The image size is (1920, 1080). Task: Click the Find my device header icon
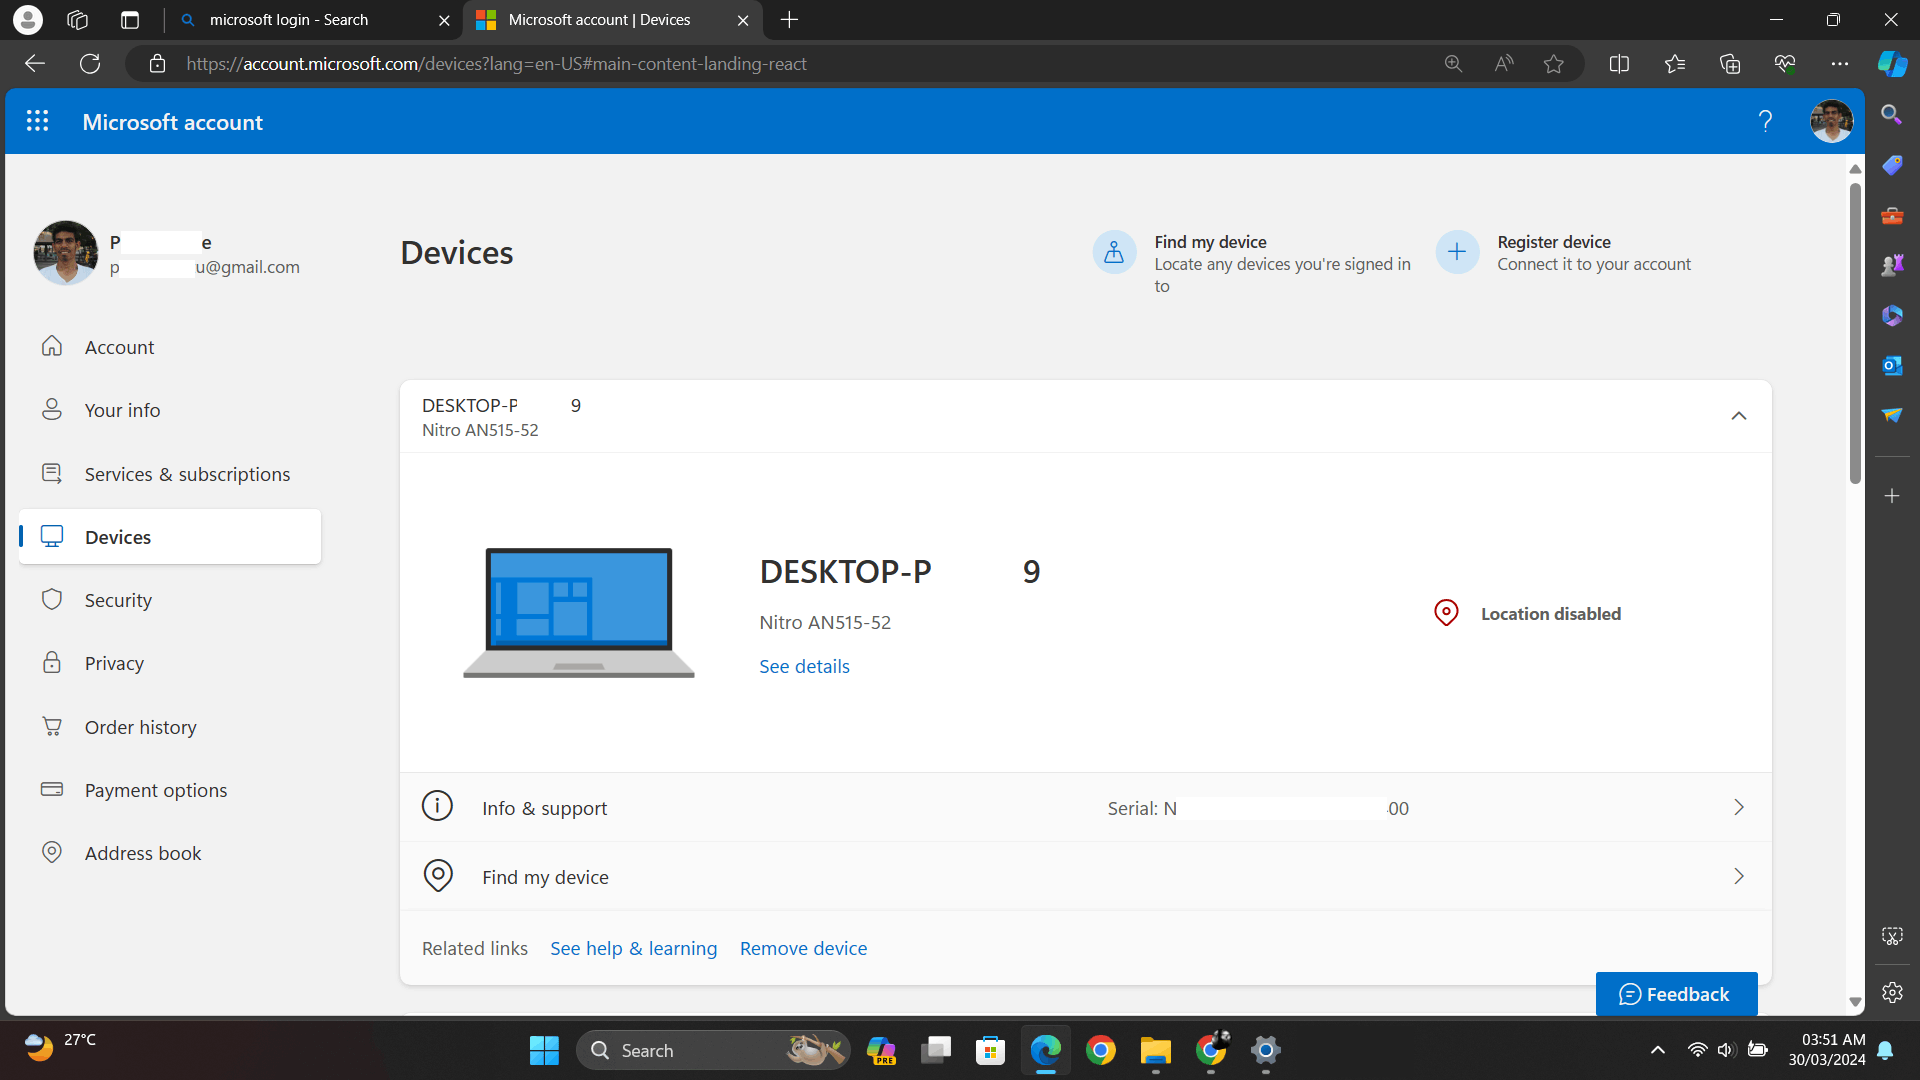click(x=1114, y=253)
